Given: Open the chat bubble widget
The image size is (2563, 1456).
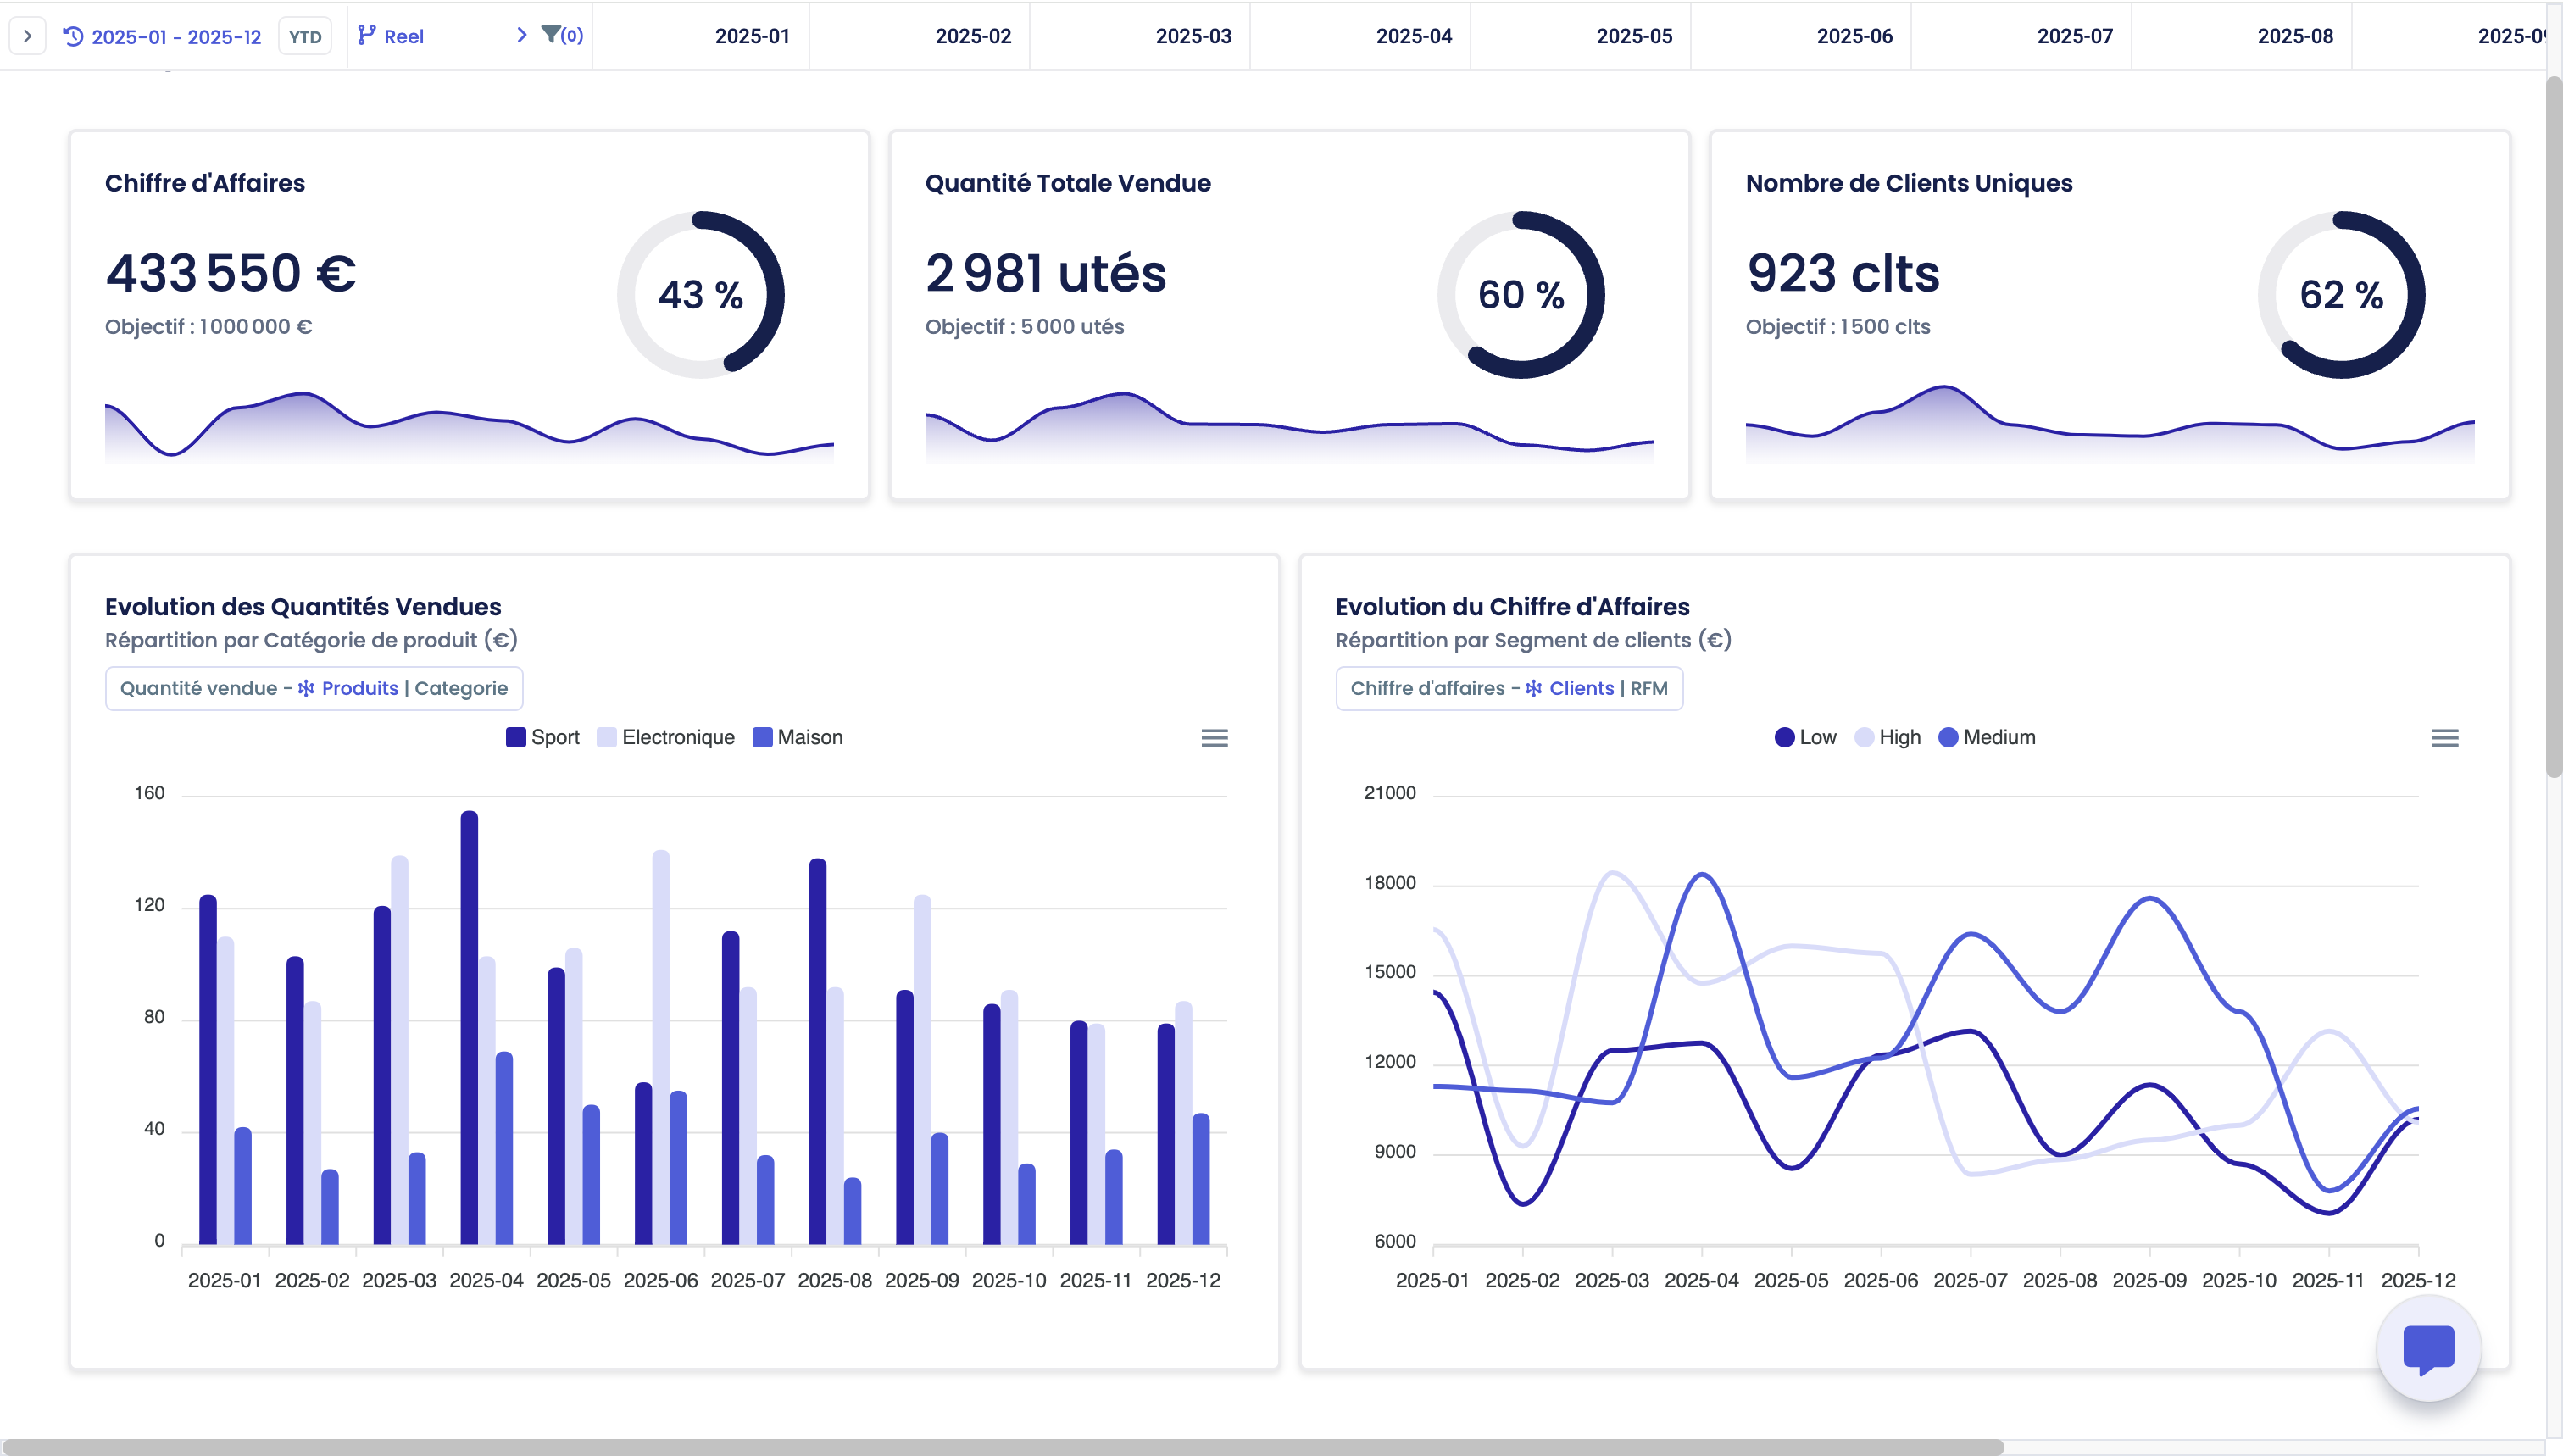Looking at the screenshot, I should pyautogui.click(x=2428, y=1348).
